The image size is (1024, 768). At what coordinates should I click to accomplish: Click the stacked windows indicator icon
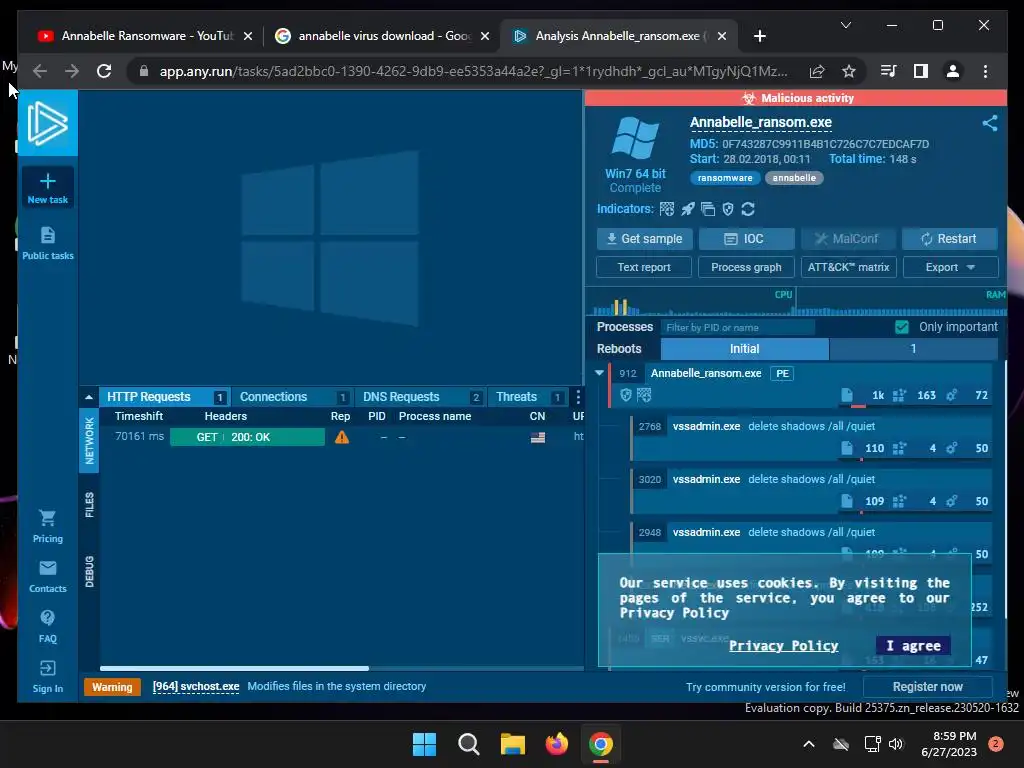tap(708, 209)
